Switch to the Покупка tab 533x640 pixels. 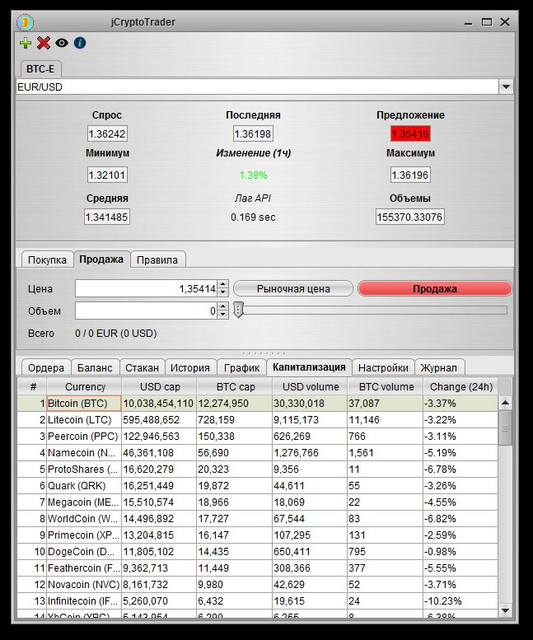47,260
